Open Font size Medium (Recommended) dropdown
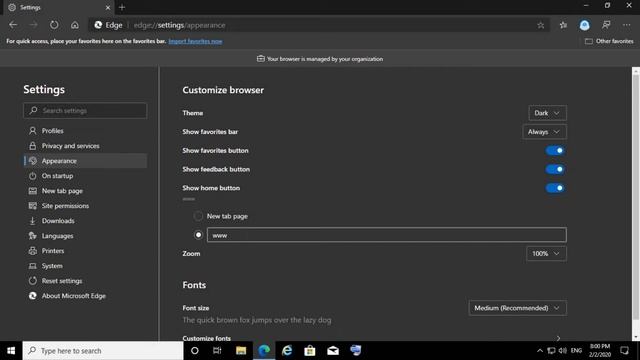The height and width of the screenshot is (360, 640). (517, 308)
